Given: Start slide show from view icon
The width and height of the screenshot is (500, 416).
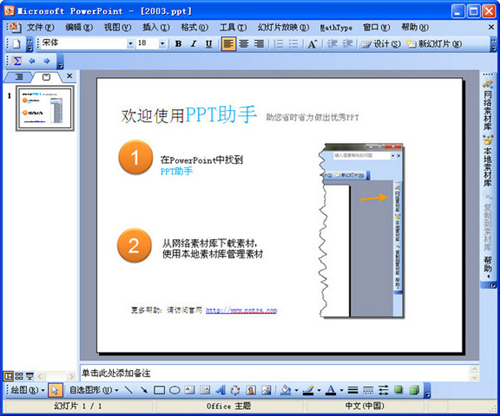Looking at the screenshot, I should 30,376.
